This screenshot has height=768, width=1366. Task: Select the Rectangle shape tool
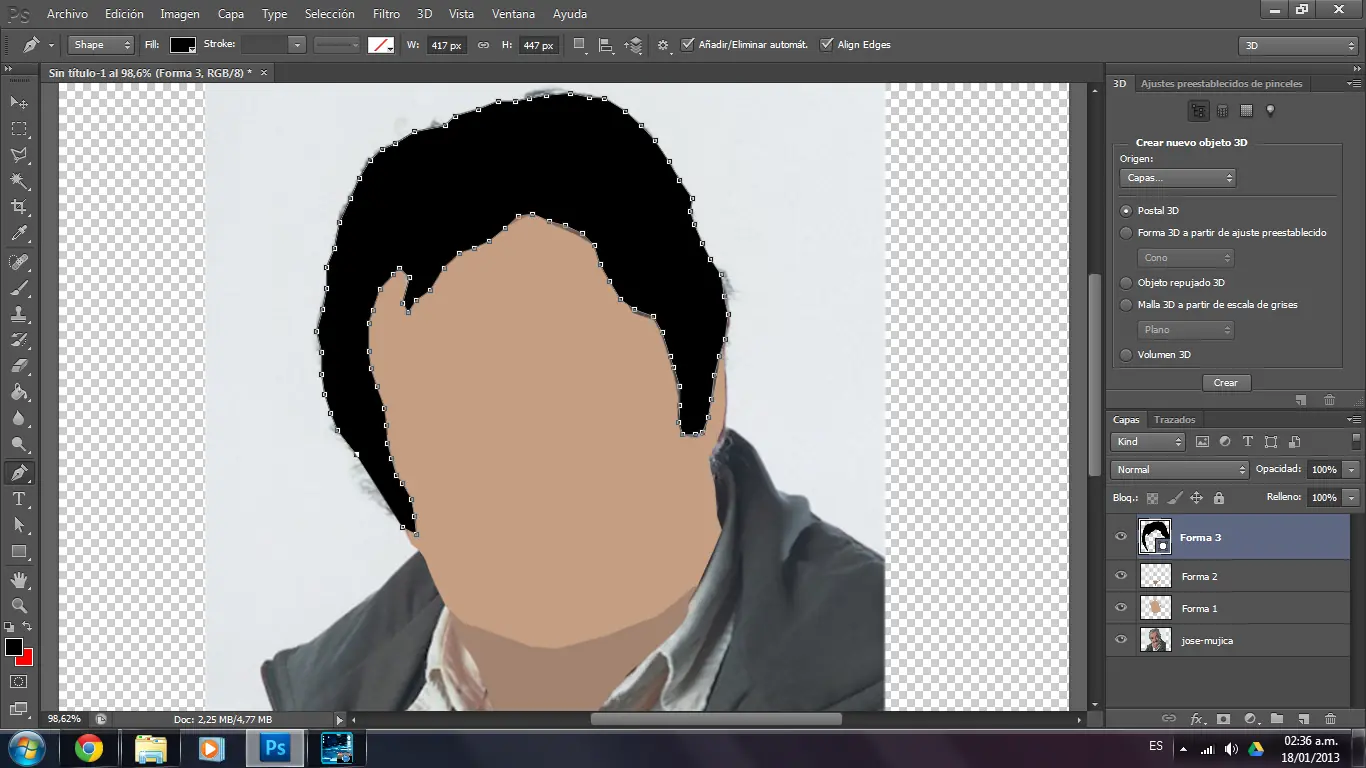pos(18,551)
